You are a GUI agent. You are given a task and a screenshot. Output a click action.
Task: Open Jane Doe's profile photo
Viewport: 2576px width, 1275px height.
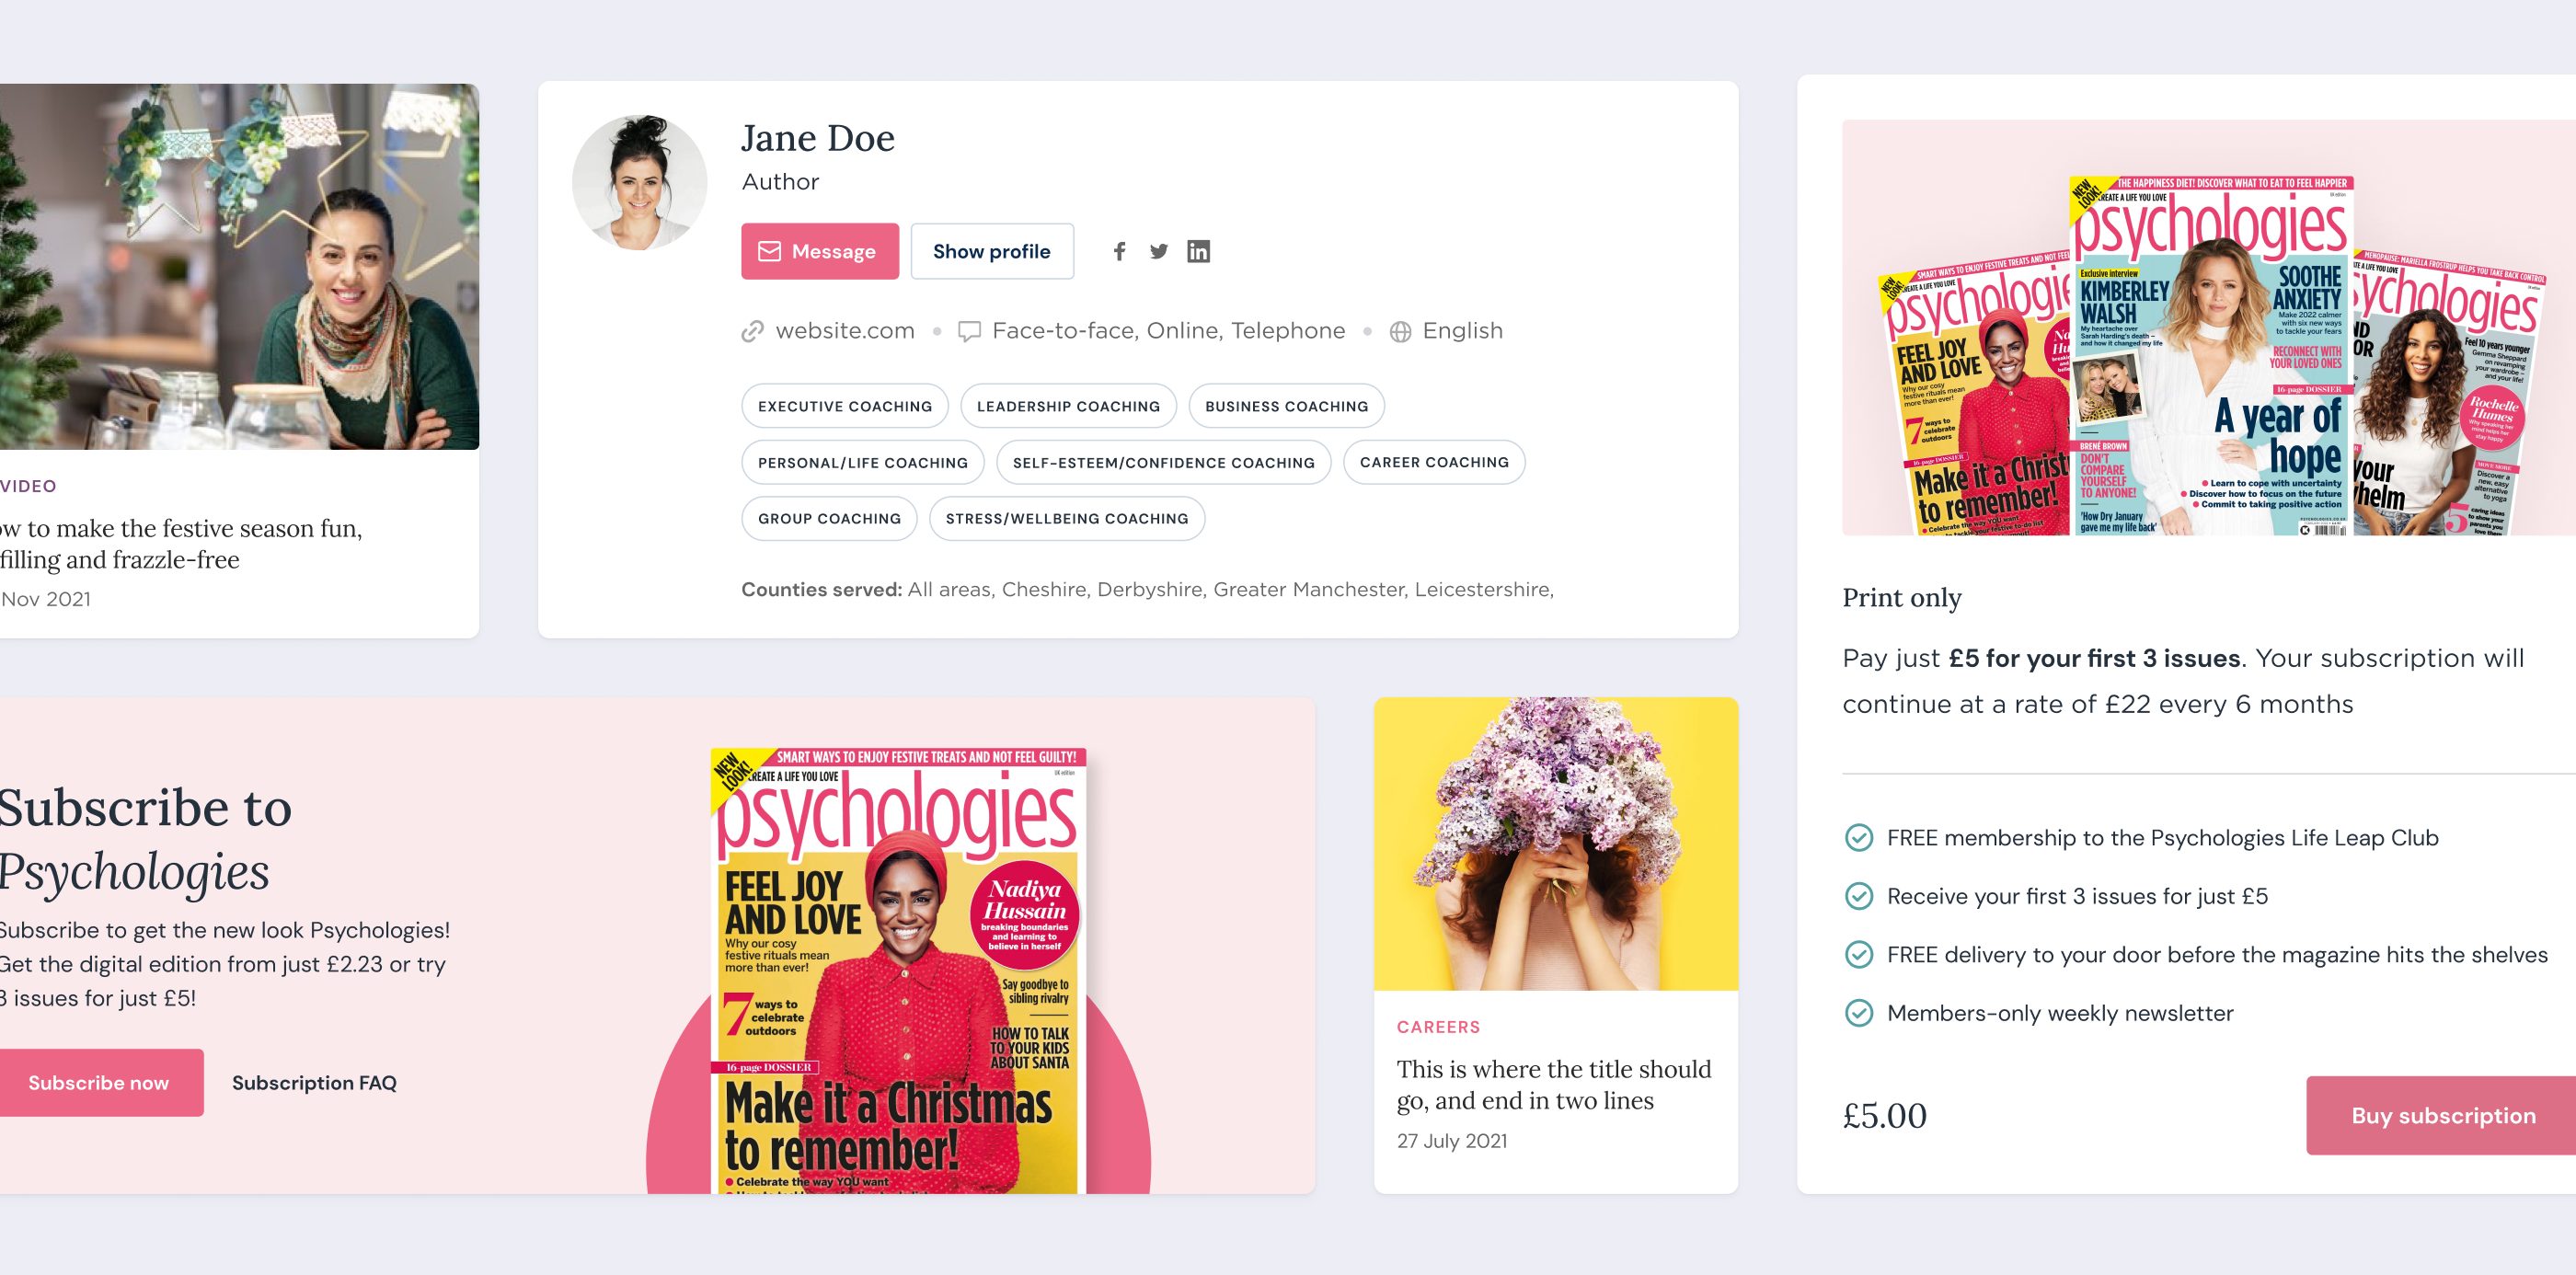640,182
